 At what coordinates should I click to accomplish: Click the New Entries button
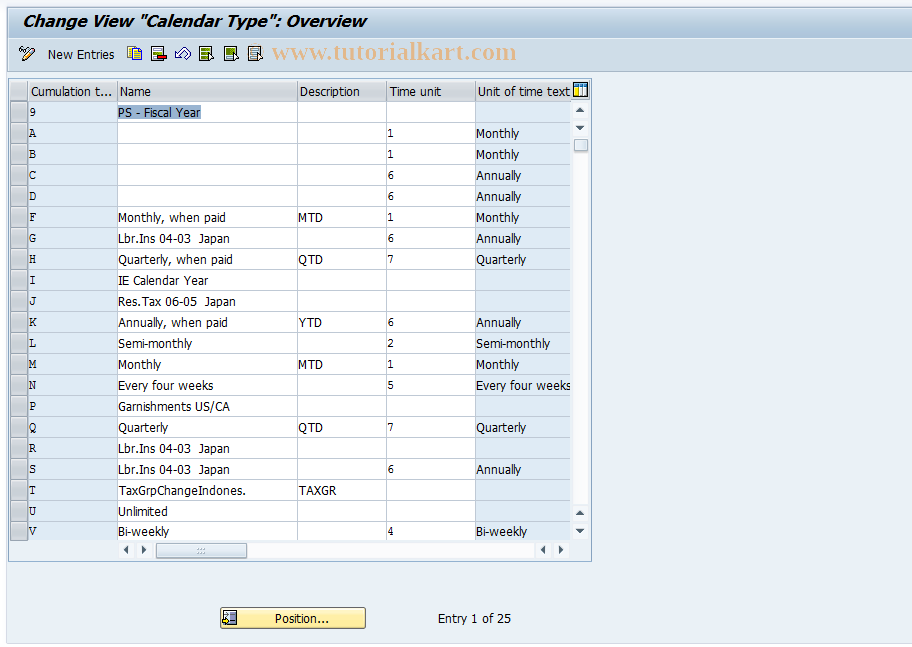(81, 55)
